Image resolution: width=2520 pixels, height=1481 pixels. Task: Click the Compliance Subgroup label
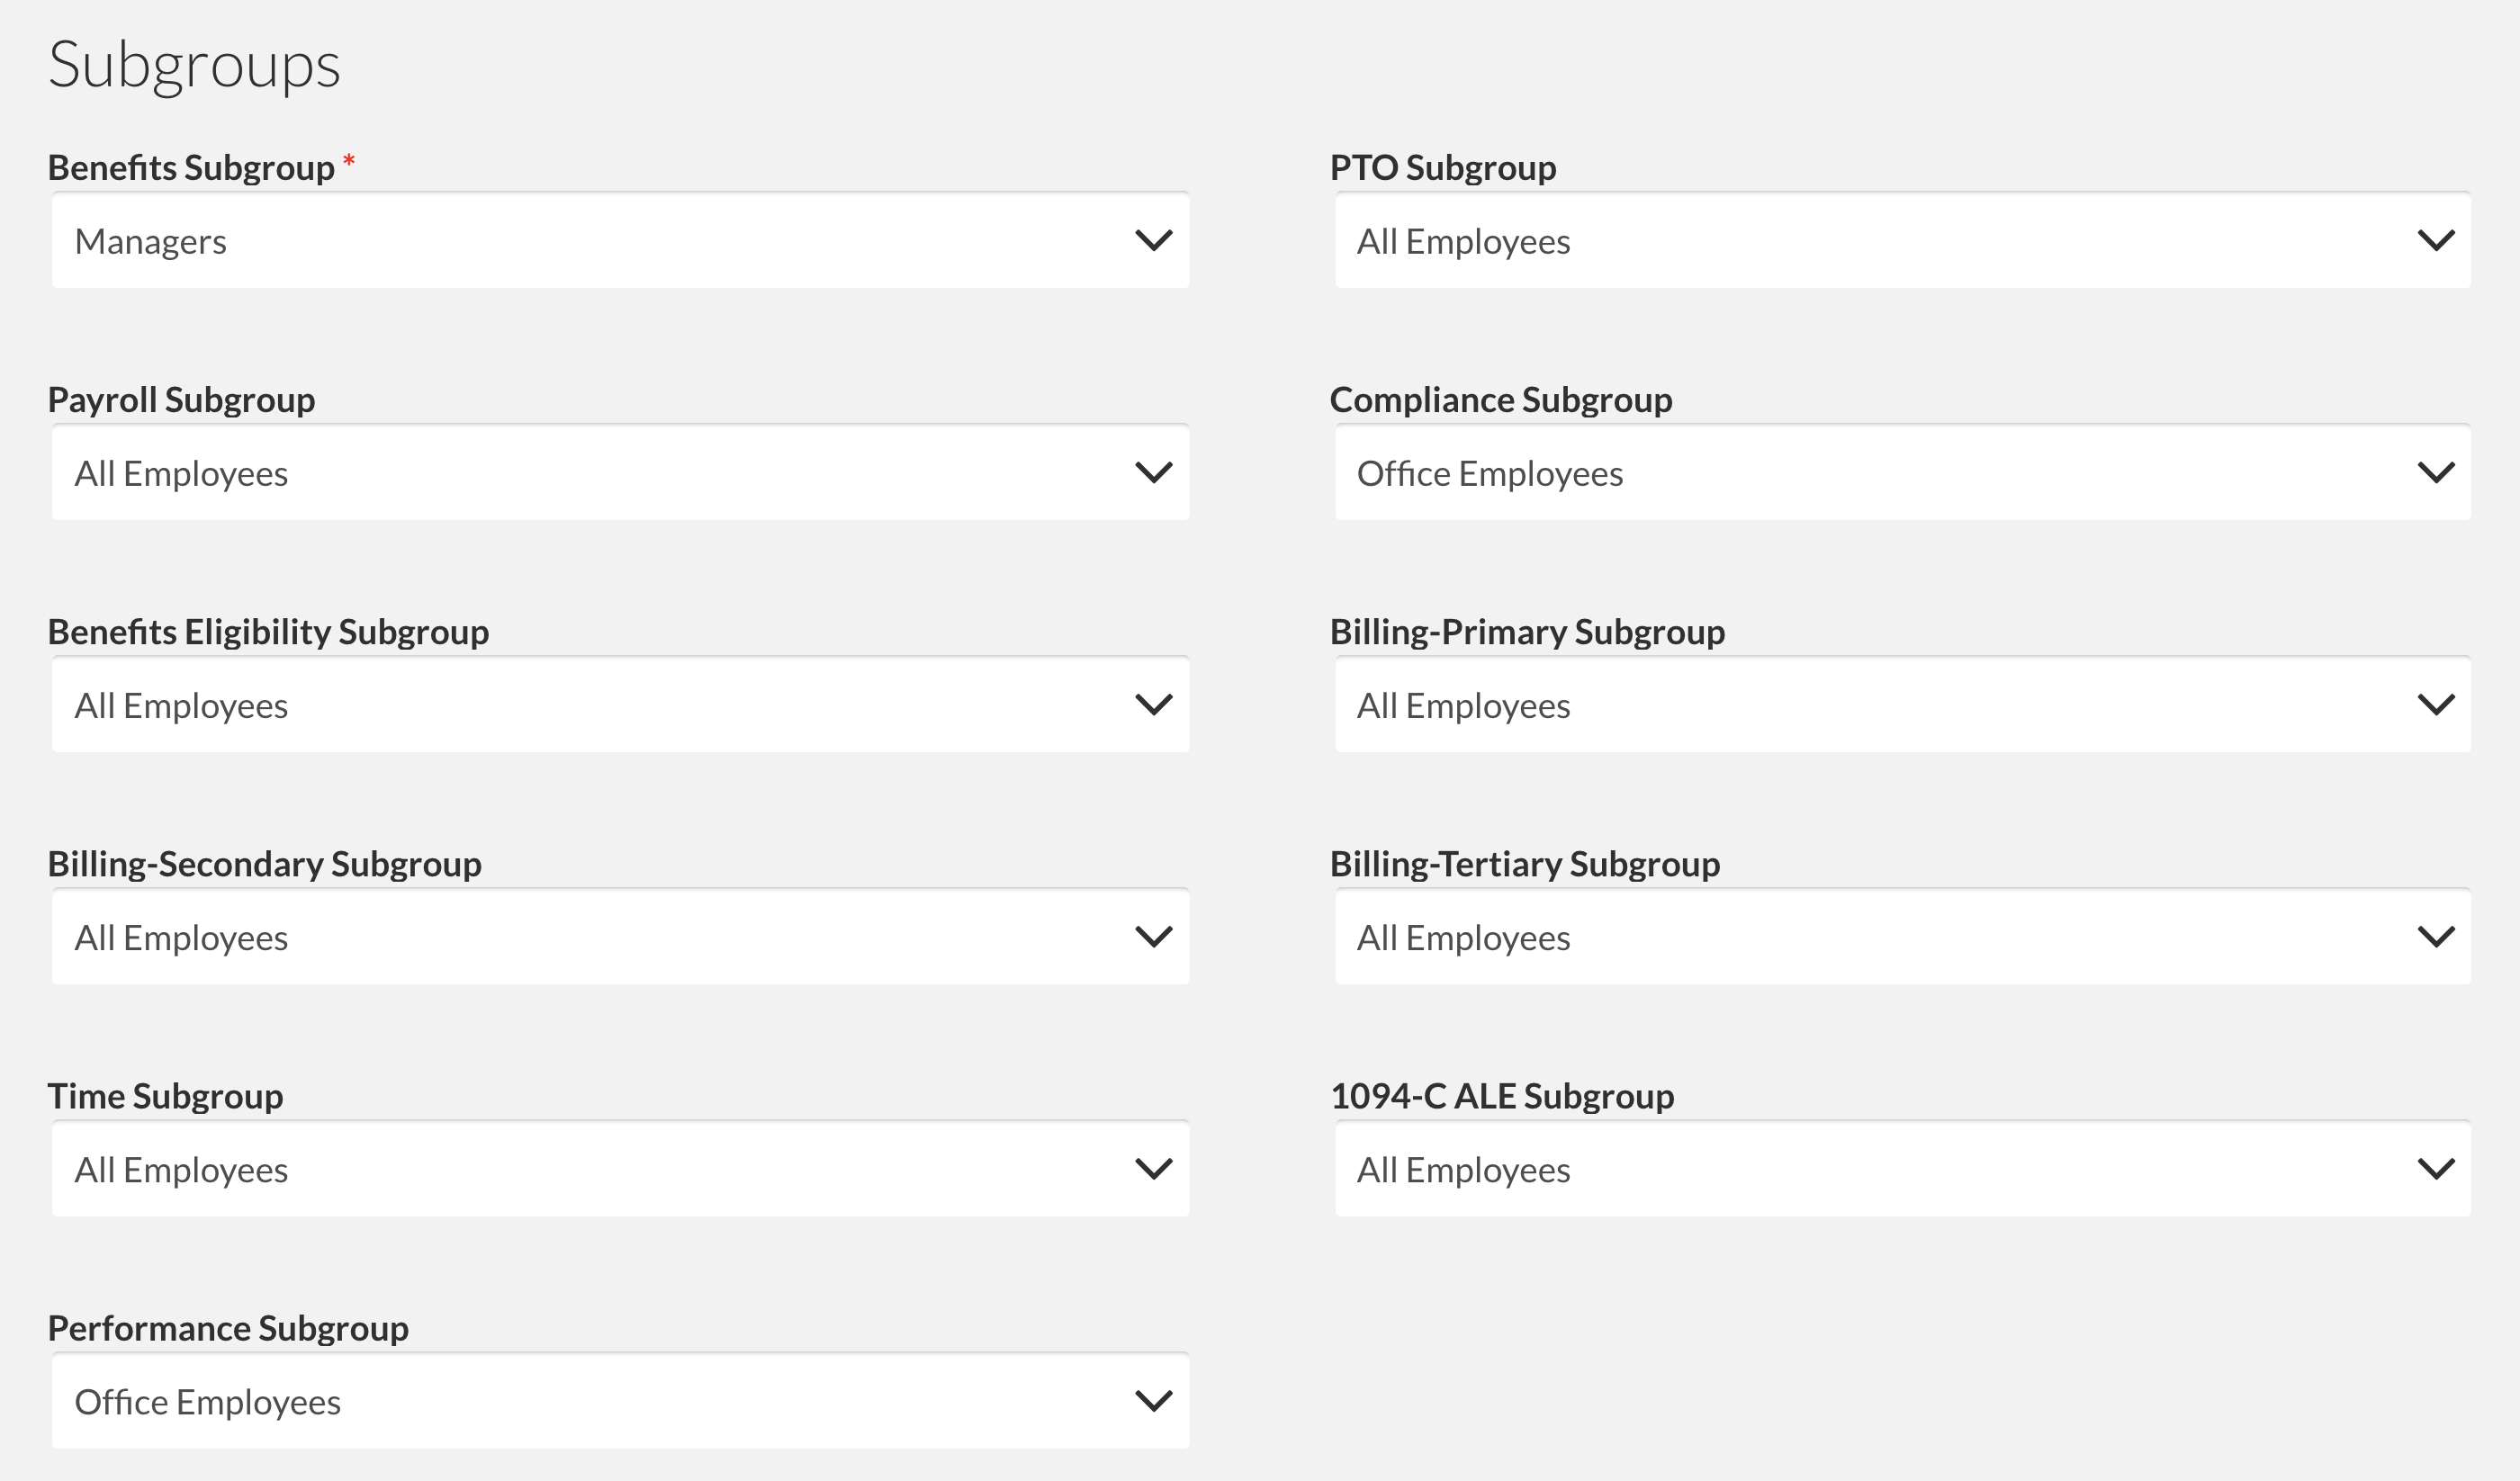[1501, 400]
